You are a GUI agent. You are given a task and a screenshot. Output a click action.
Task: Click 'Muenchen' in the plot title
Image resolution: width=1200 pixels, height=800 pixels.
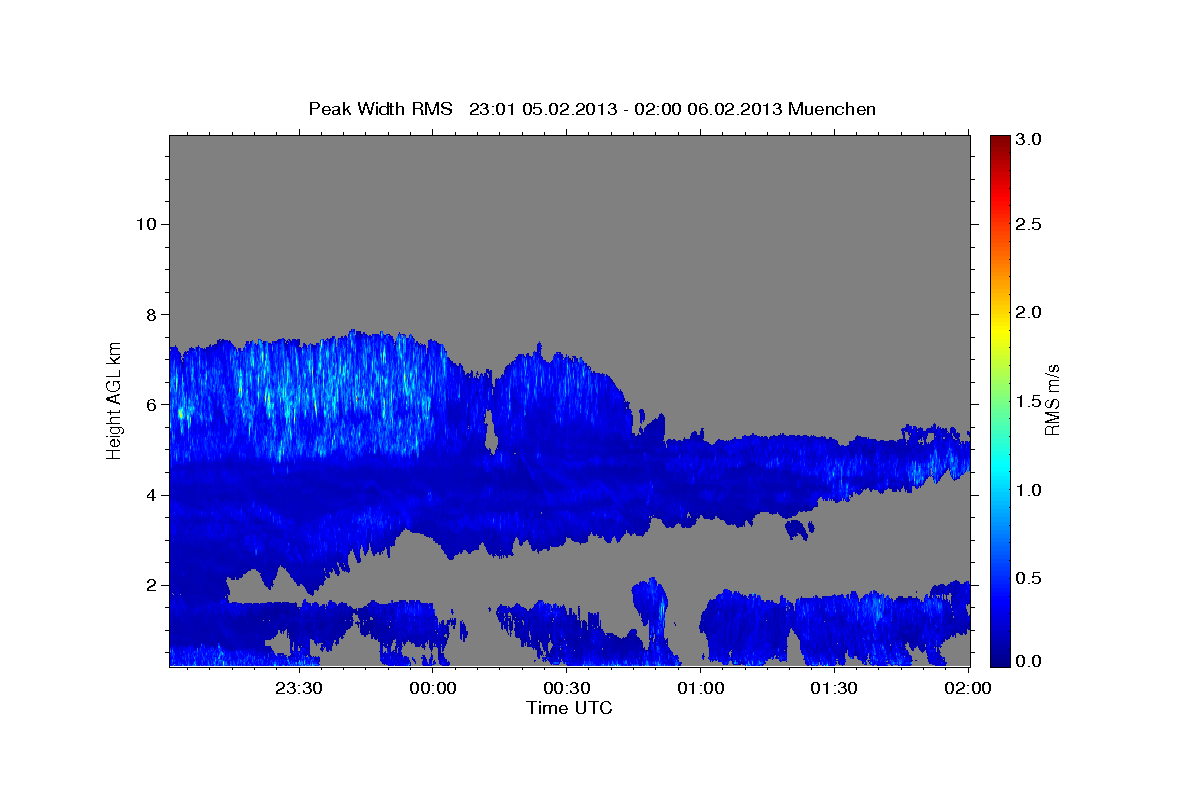832,109
